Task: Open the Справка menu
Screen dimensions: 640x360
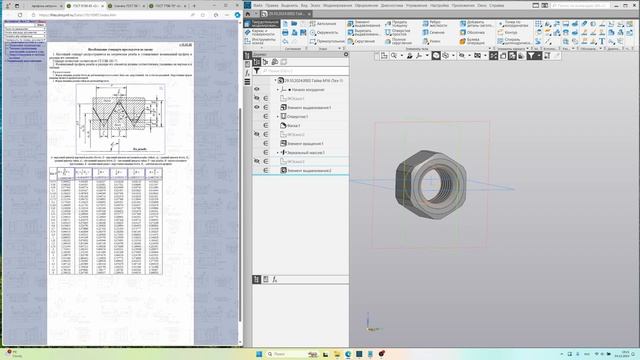Action: (496, 6)
